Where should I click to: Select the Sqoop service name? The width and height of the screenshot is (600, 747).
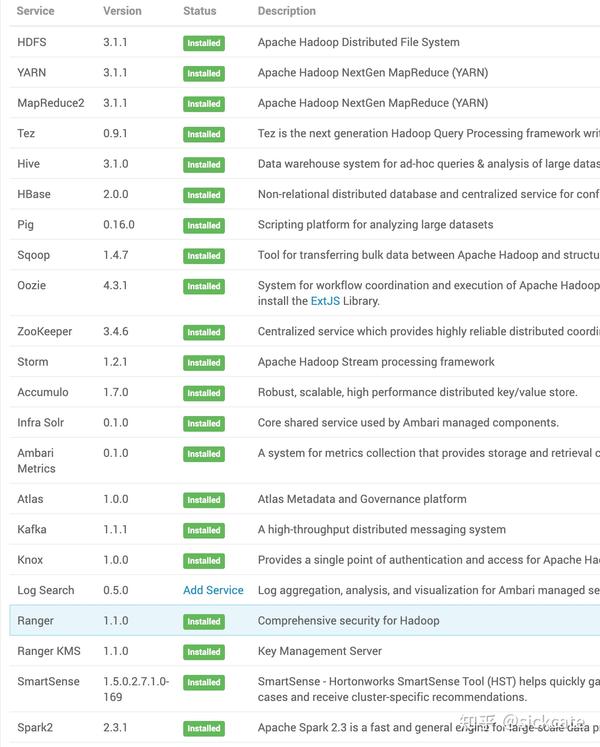tap(33, 255)
